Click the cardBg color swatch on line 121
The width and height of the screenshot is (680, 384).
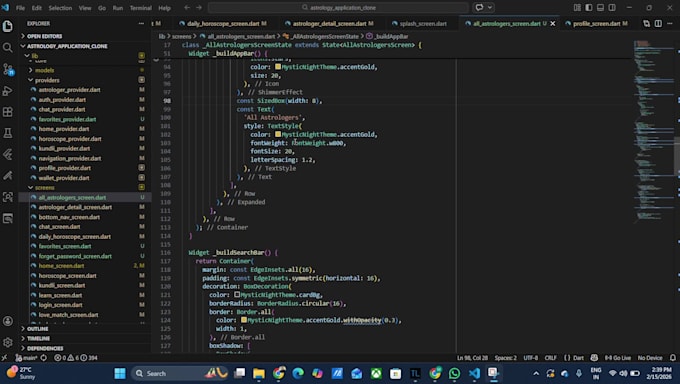point(237,295)
